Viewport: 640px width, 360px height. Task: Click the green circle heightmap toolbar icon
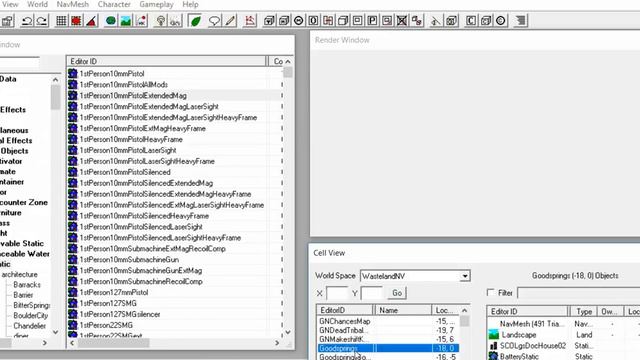pyautogui.click(x=110, y=20)
